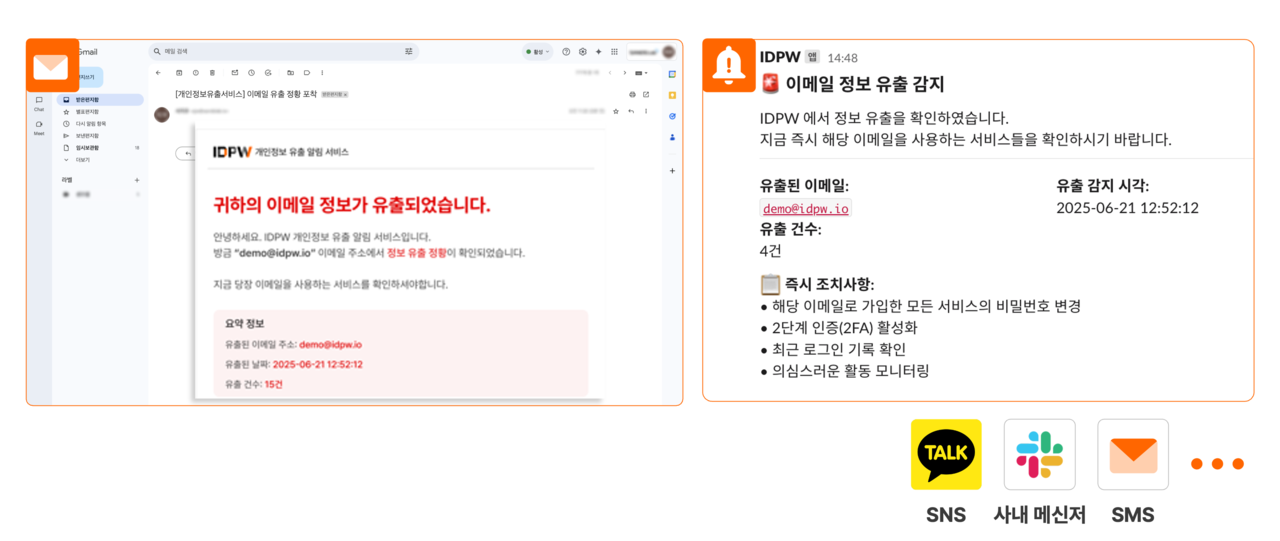Remove the 받은편지함 label chip from subject
This screenshot has width=1280, height=541.
click(345, 94)
